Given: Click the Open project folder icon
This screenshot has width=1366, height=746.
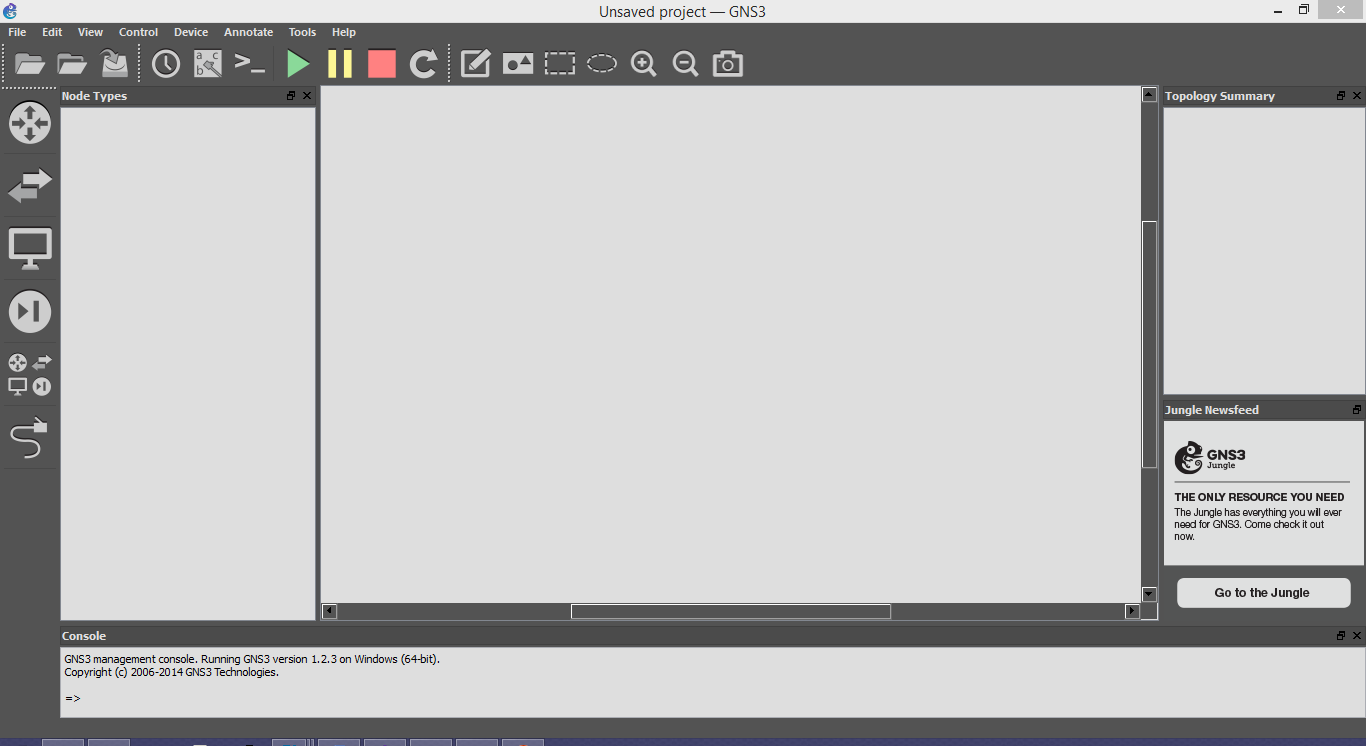Looking at the screenshot, I should 72,64.
